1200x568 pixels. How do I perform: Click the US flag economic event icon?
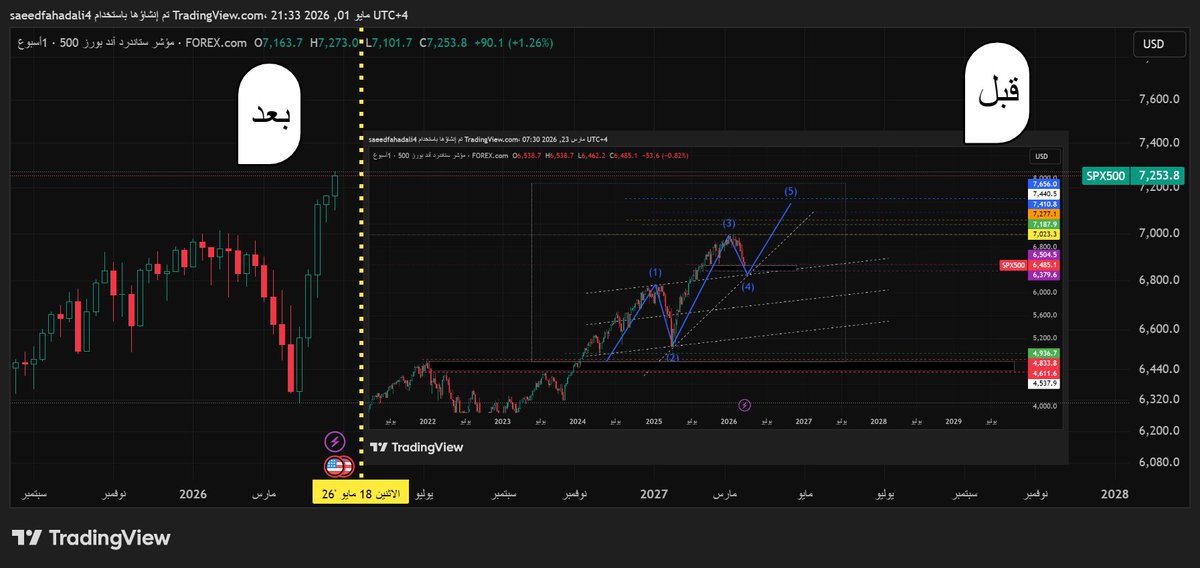tap(337, 465)
